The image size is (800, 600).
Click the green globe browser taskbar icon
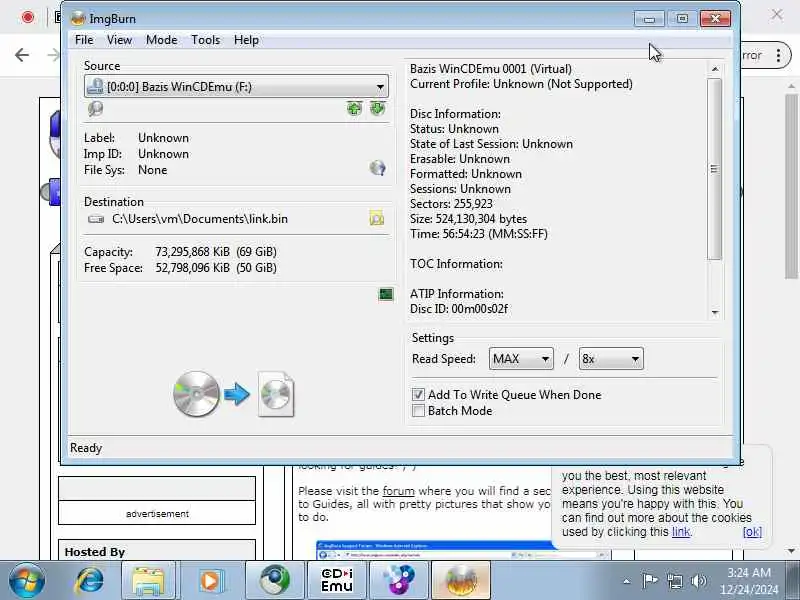[x=274, y=581]
